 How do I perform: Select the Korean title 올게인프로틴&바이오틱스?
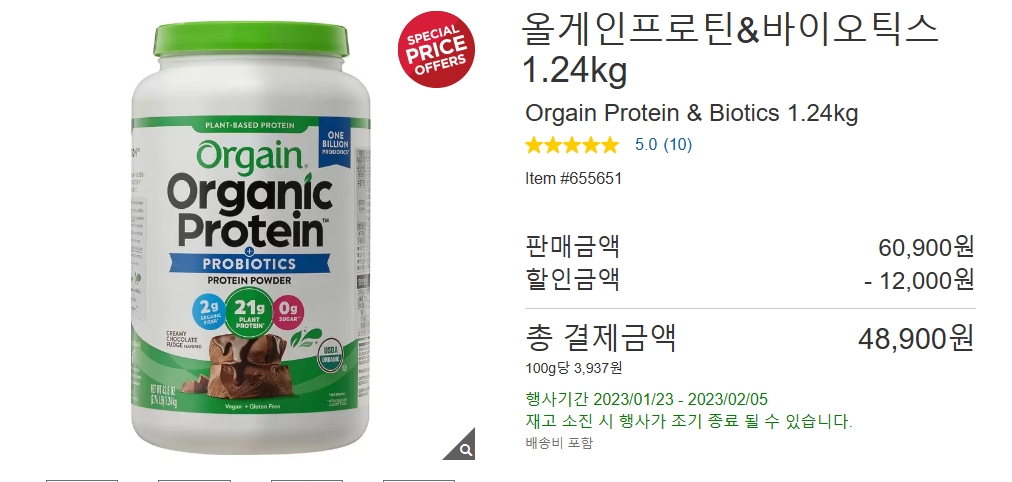(731, 29)
